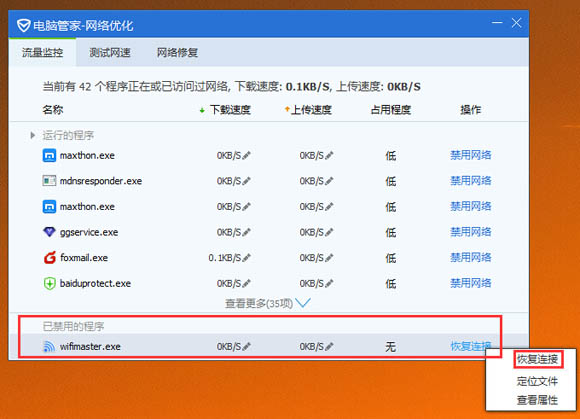Viewport: 580px width, 419px height.
Task: Close the 电脑管家-网络优化 window
Action: pos(516,23)
